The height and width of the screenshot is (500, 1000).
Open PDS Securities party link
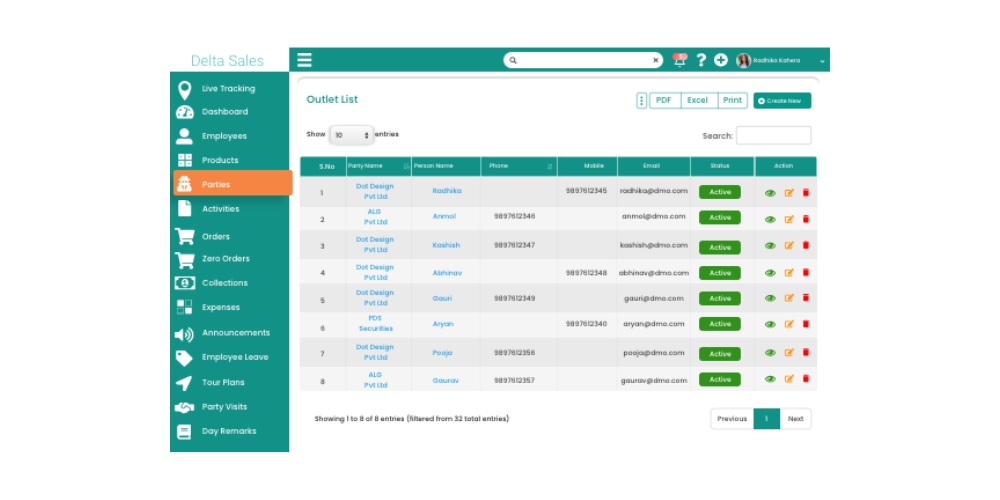tap(376, 323)
